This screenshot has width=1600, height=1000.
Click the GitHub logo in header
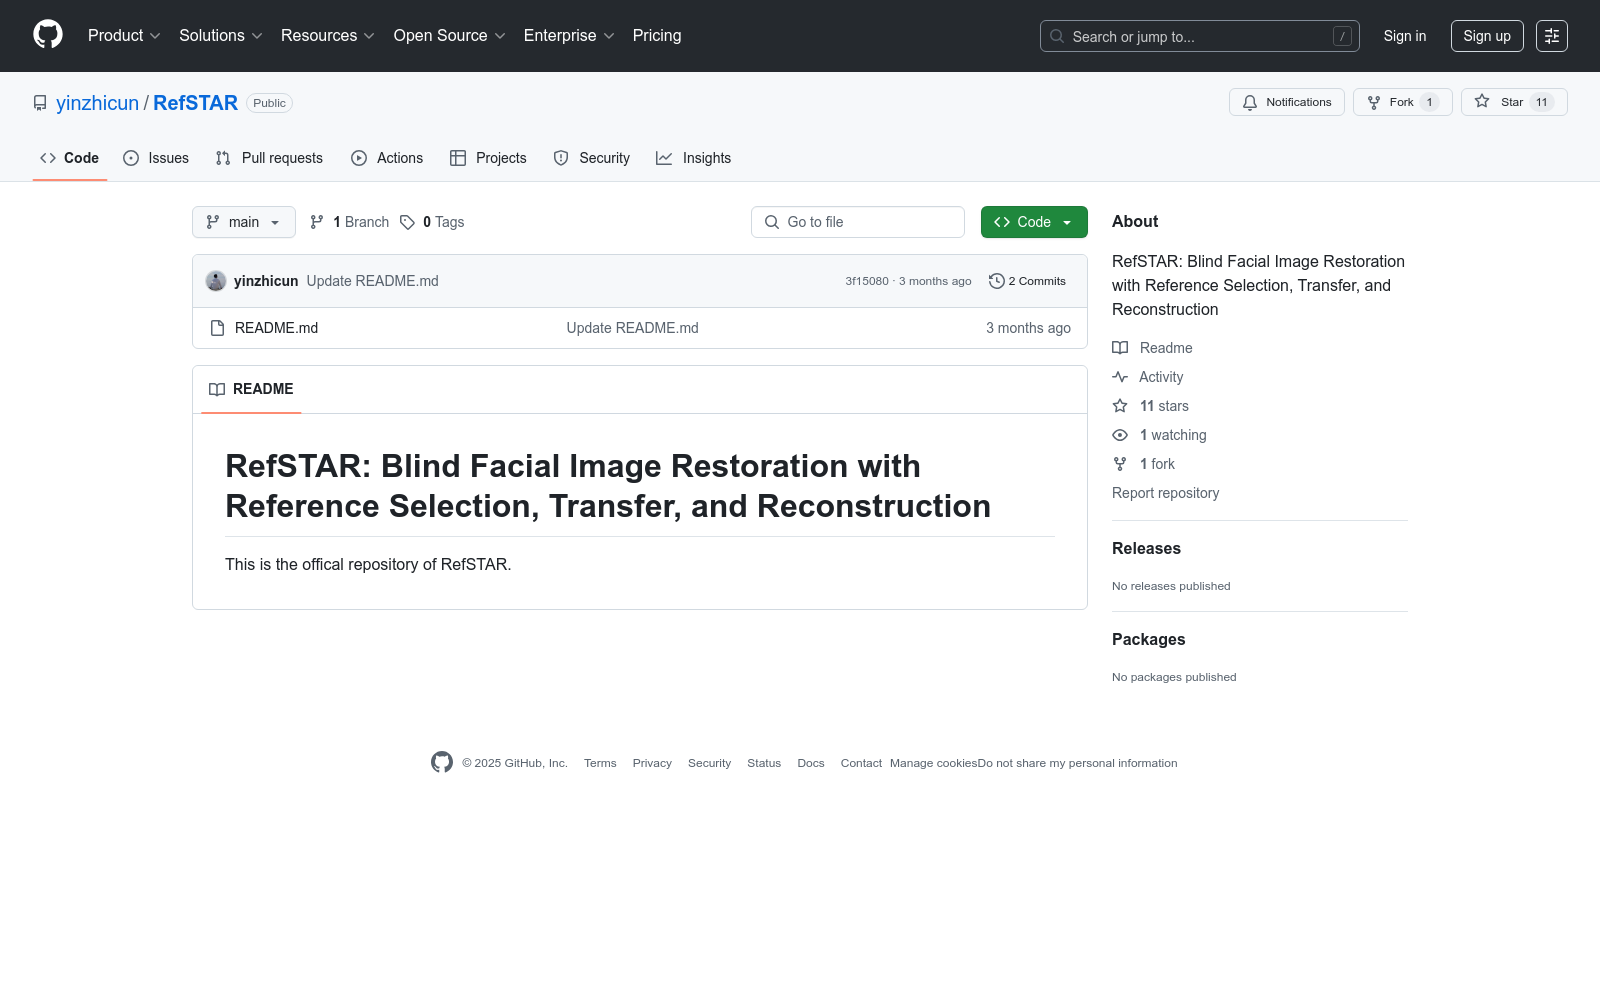[x=48, y=35]
